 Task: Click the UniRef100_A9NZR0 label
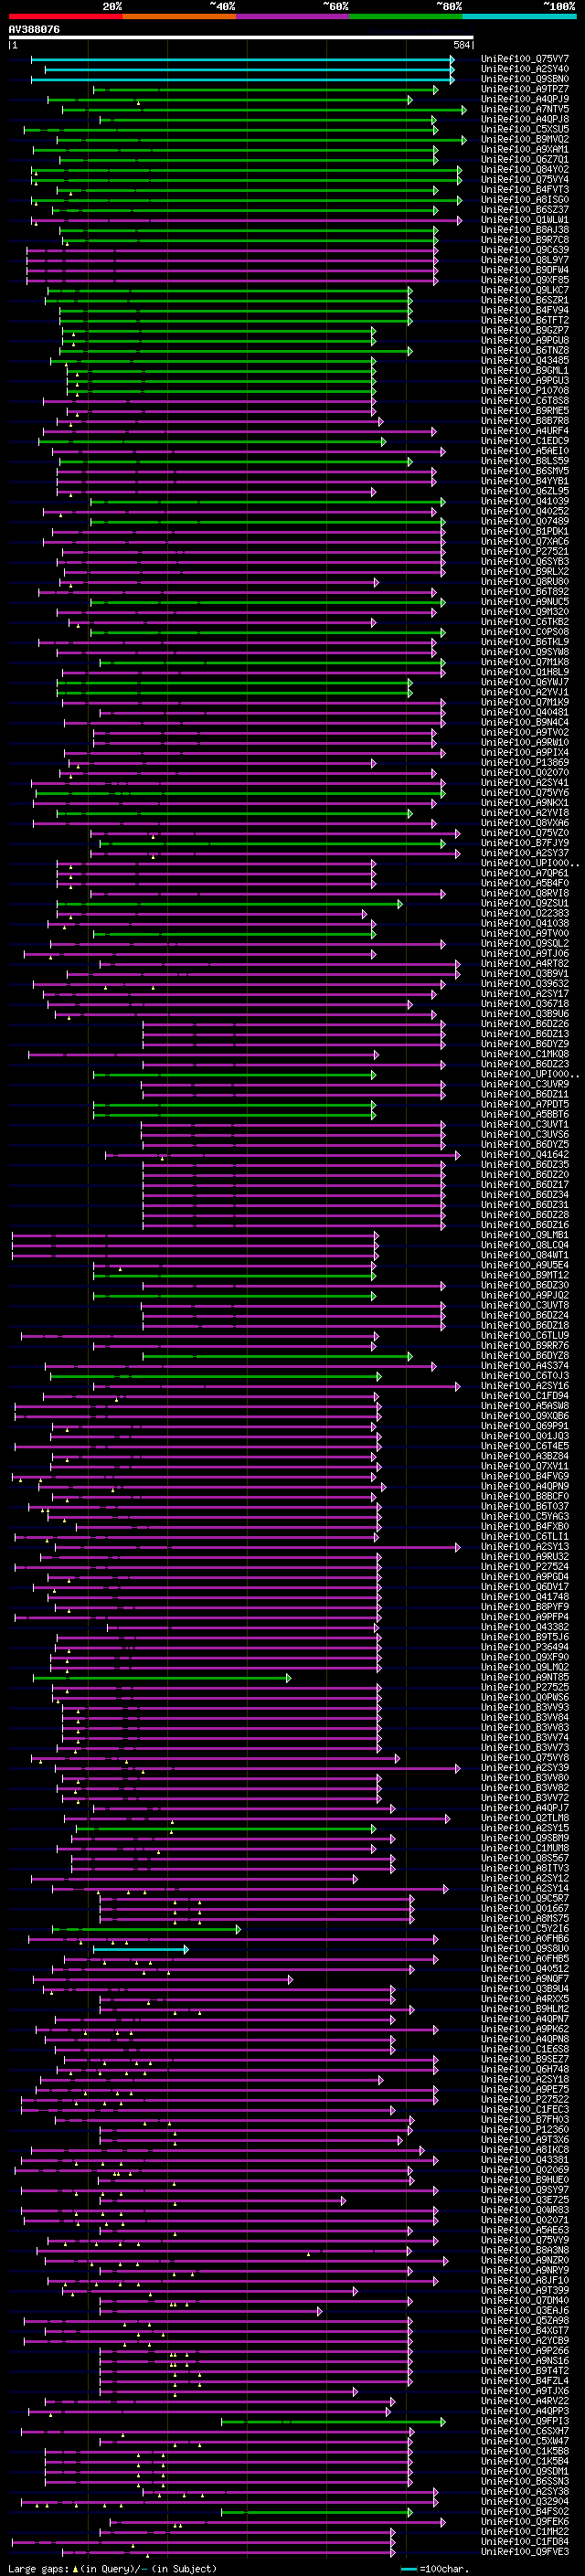[x=525, y=2261]
